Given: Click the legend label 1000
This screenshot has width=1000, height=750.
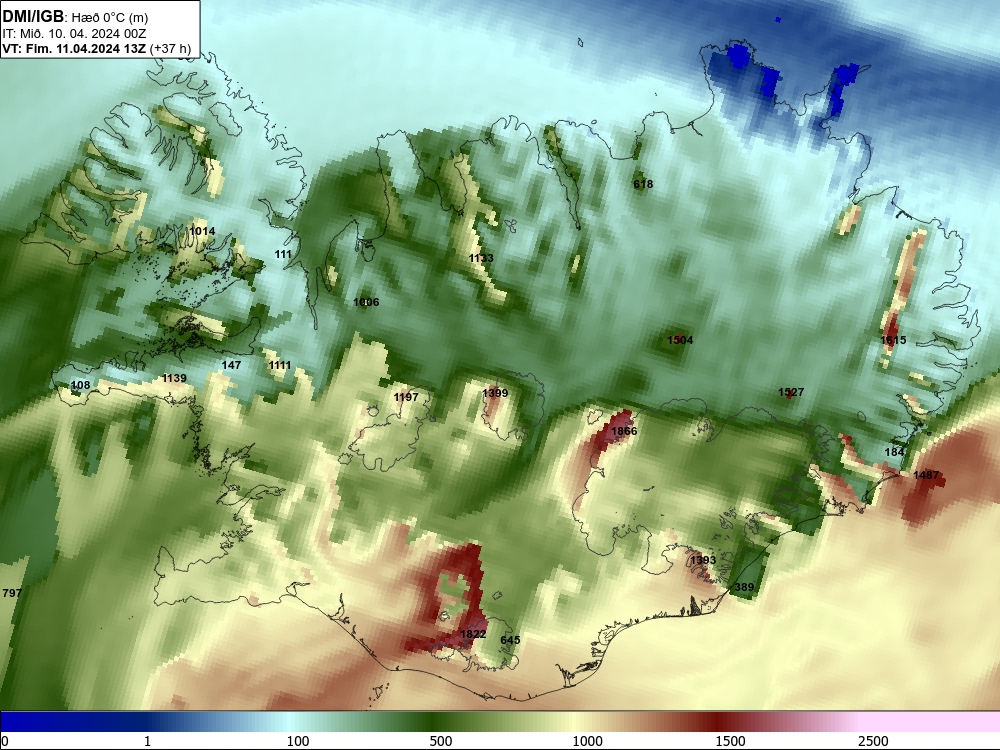Looking at the screenshot, I should (587, 741).
